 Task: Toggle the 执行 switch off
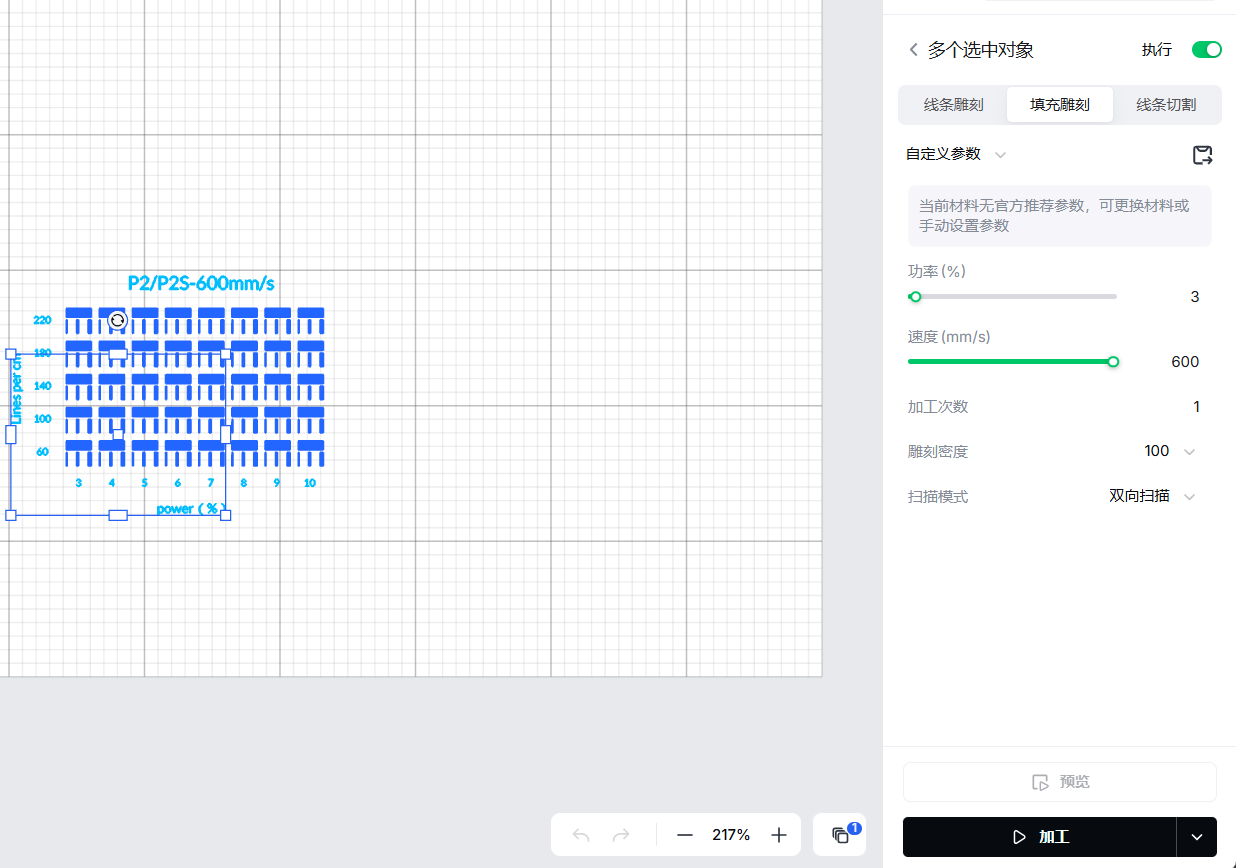coord(1206,50)
